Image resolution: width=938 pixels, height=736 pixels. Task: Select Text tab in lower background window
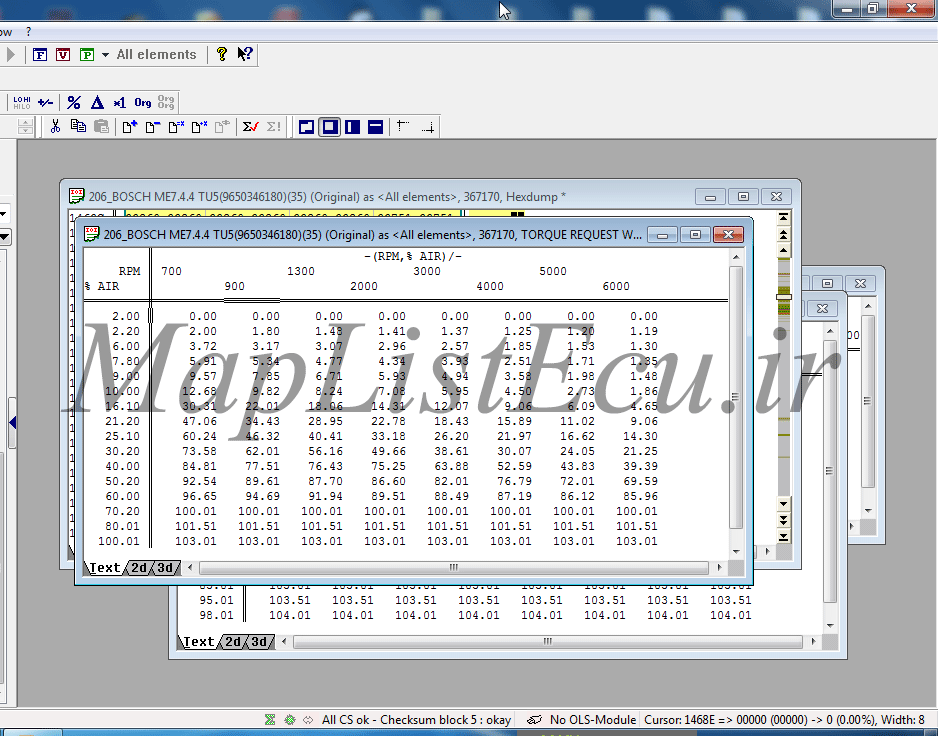199,642
